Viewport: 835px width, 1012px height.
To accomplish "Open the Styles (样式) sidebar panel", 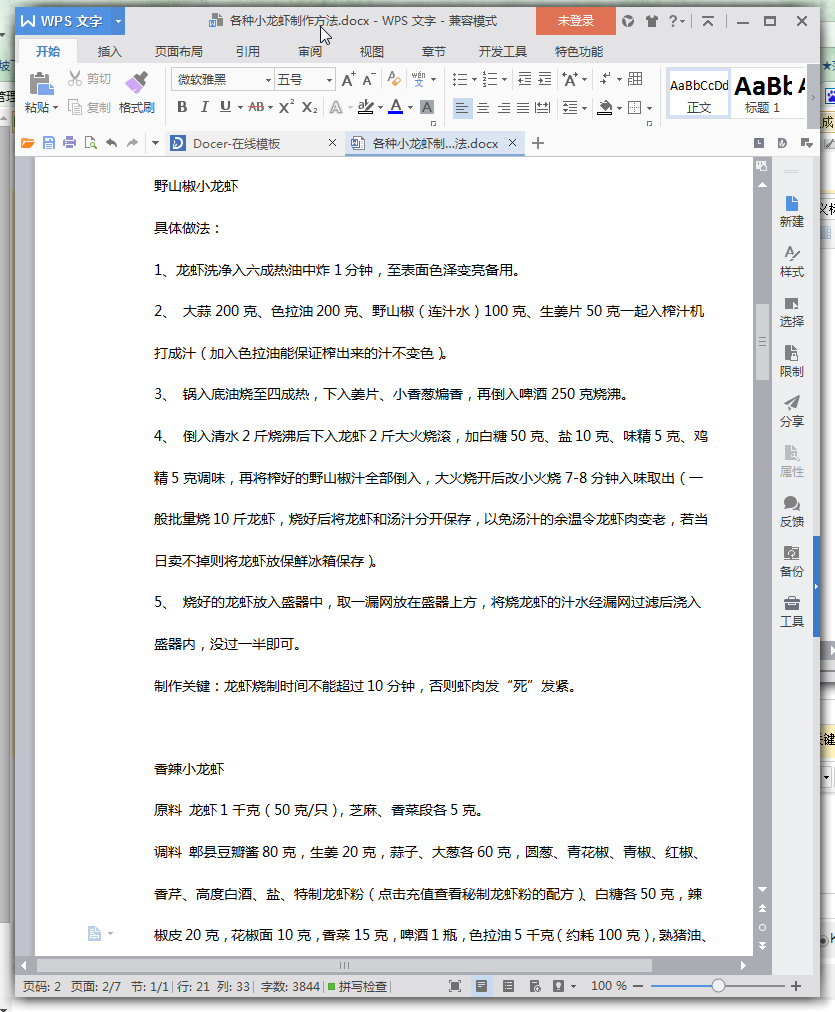I will (792, 261).
